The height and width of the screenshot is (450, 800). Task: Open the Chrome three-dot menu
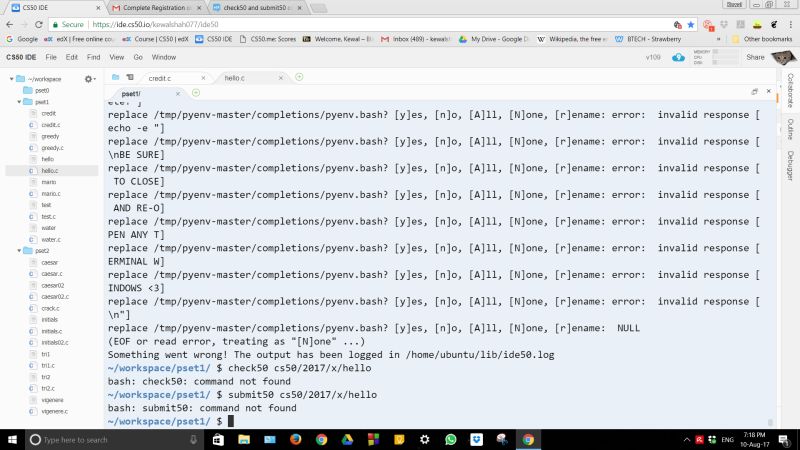790,24
